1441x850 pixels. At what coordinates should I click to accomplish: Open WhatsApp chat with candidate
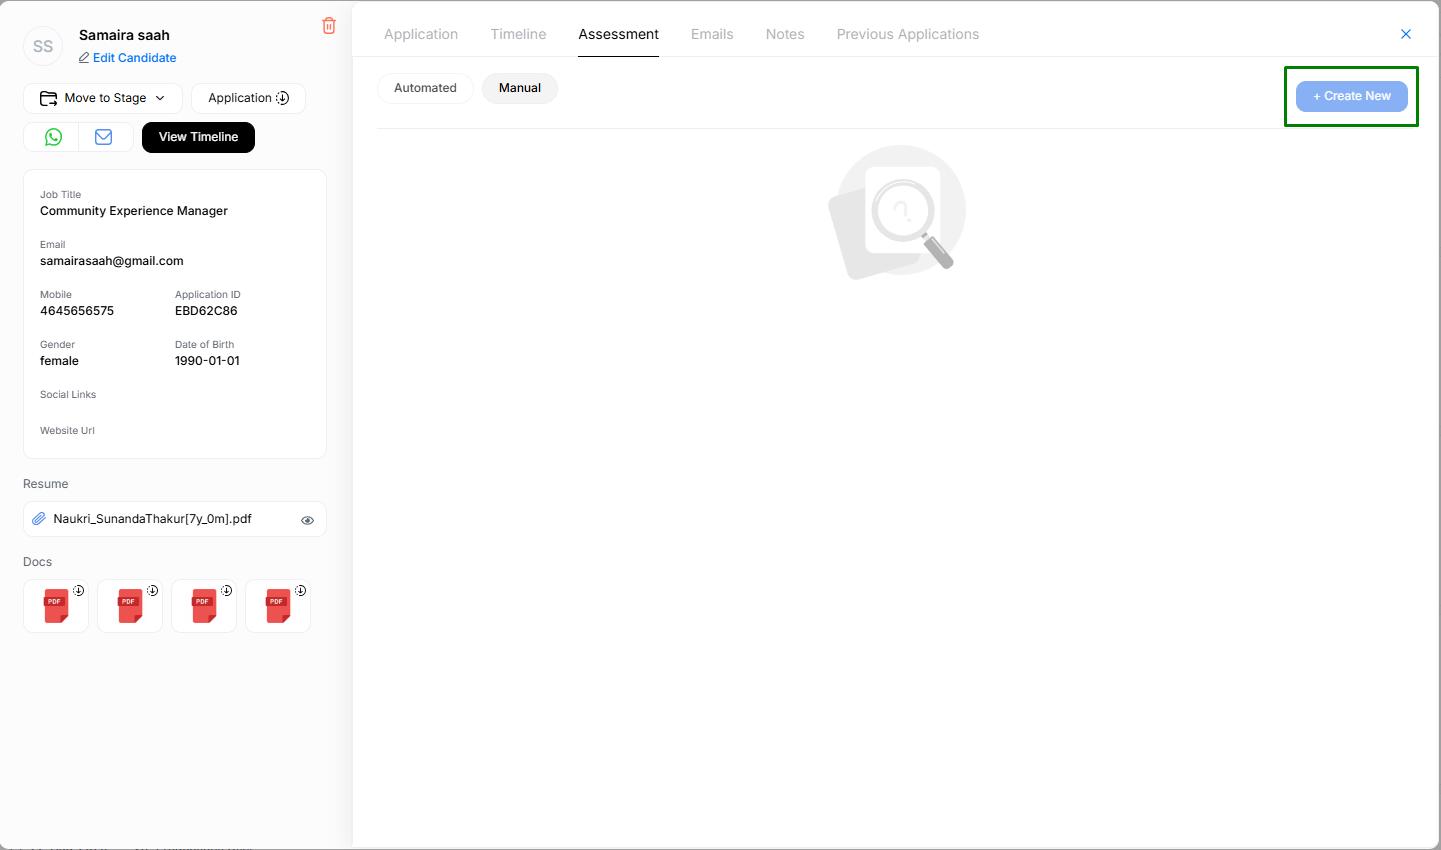point(53,137)
